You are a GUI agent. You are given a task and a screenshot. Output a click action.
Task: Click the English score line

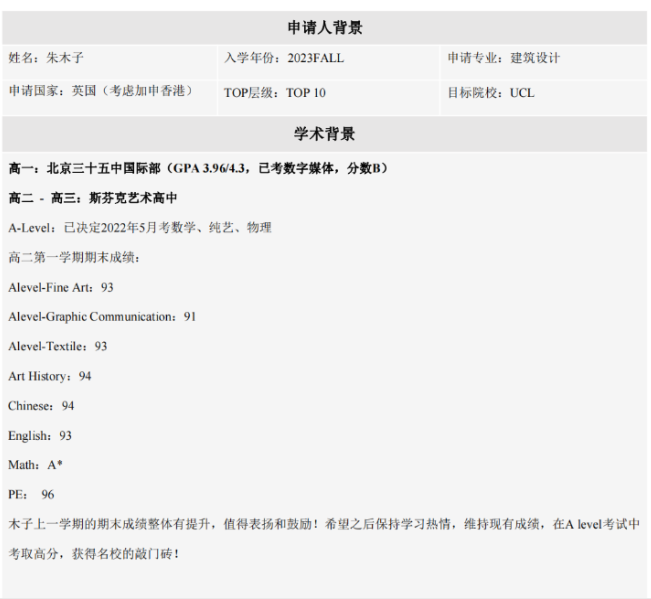click(40, 436)
